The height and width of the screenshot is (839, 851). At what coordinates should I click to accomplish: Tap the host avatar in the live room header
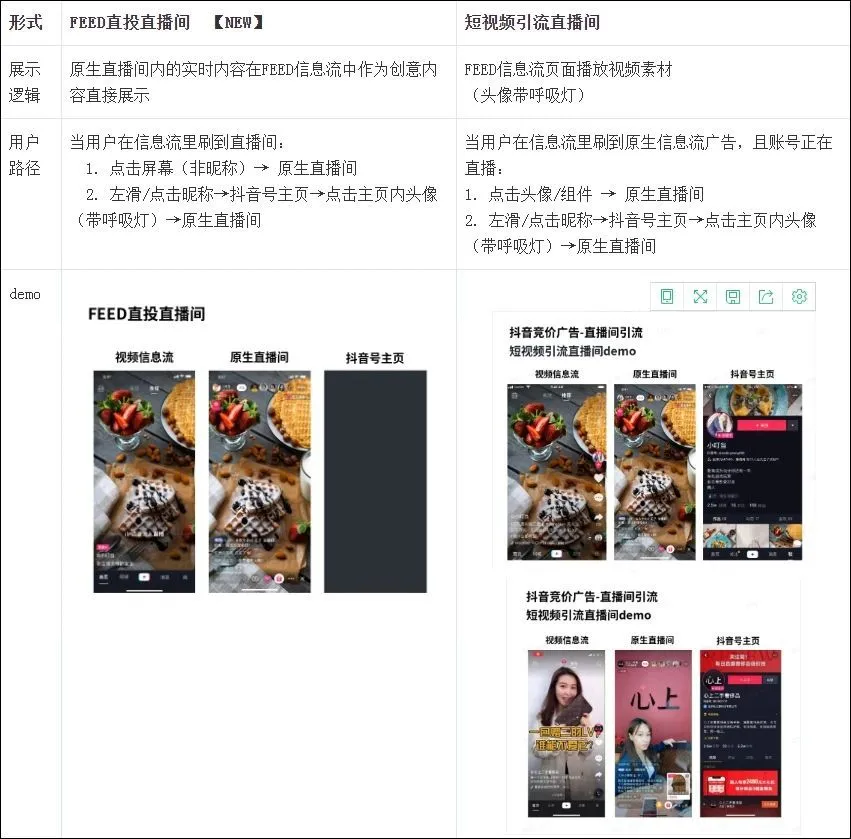(x=620, y=397)
